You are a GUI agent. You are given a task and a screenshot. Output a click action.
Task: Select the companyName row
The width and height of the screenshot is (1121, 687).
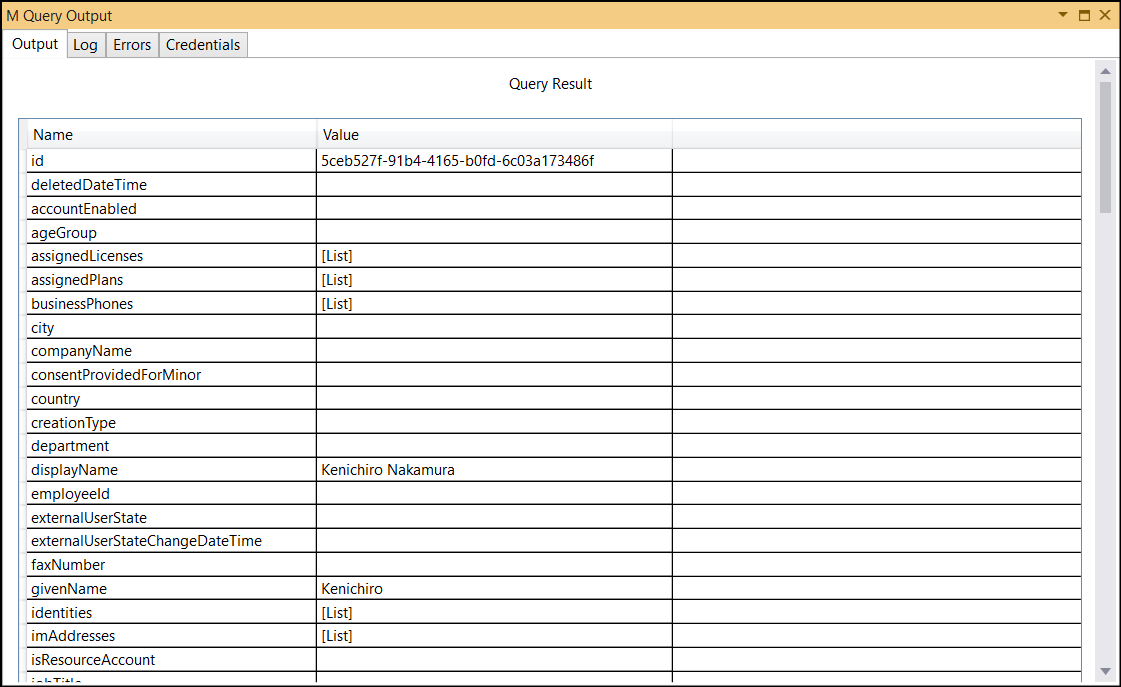click(554, 351)
